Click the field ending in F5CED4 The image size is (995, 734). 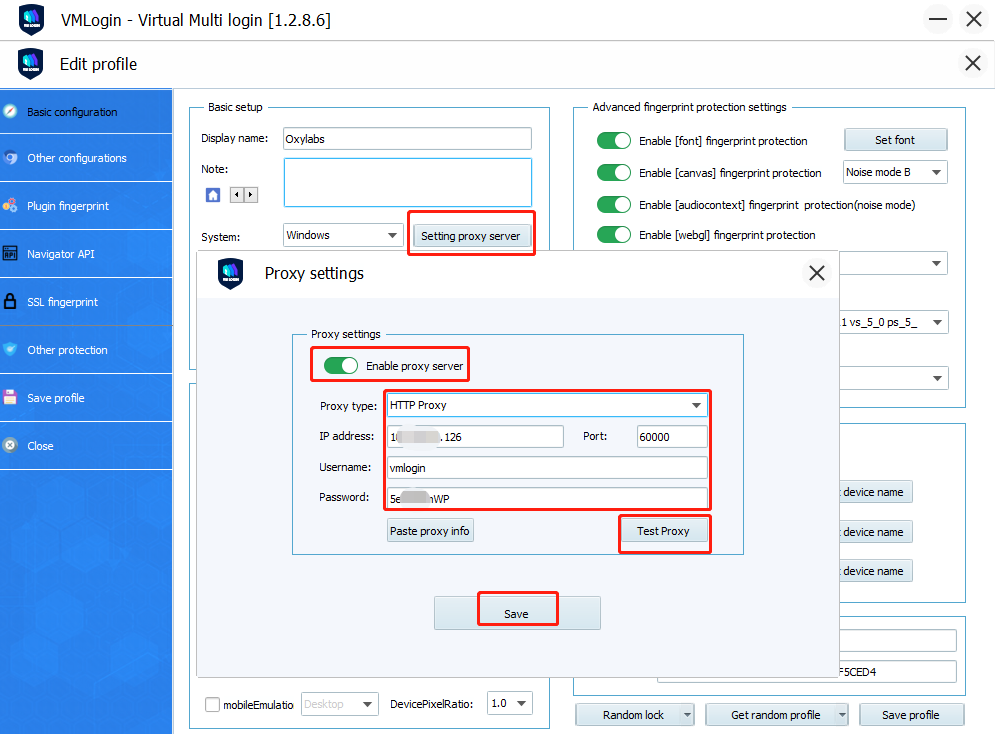(x=897, y=672)
